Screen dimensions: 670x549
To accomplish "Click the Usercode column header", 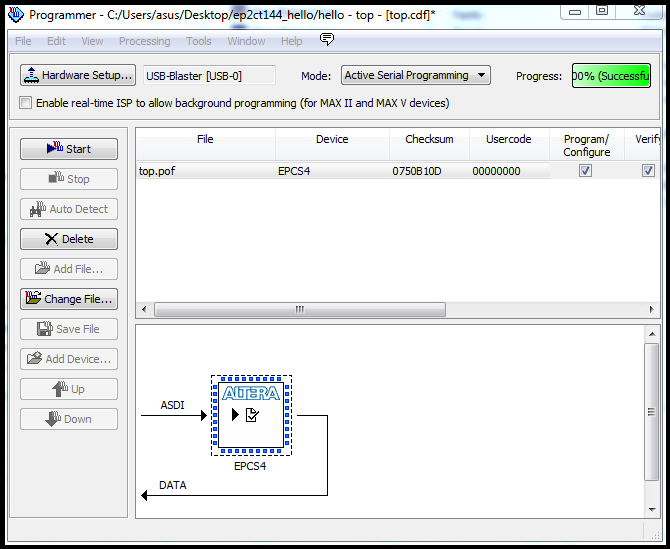I will pyautogui.click(x=509, y=144).
